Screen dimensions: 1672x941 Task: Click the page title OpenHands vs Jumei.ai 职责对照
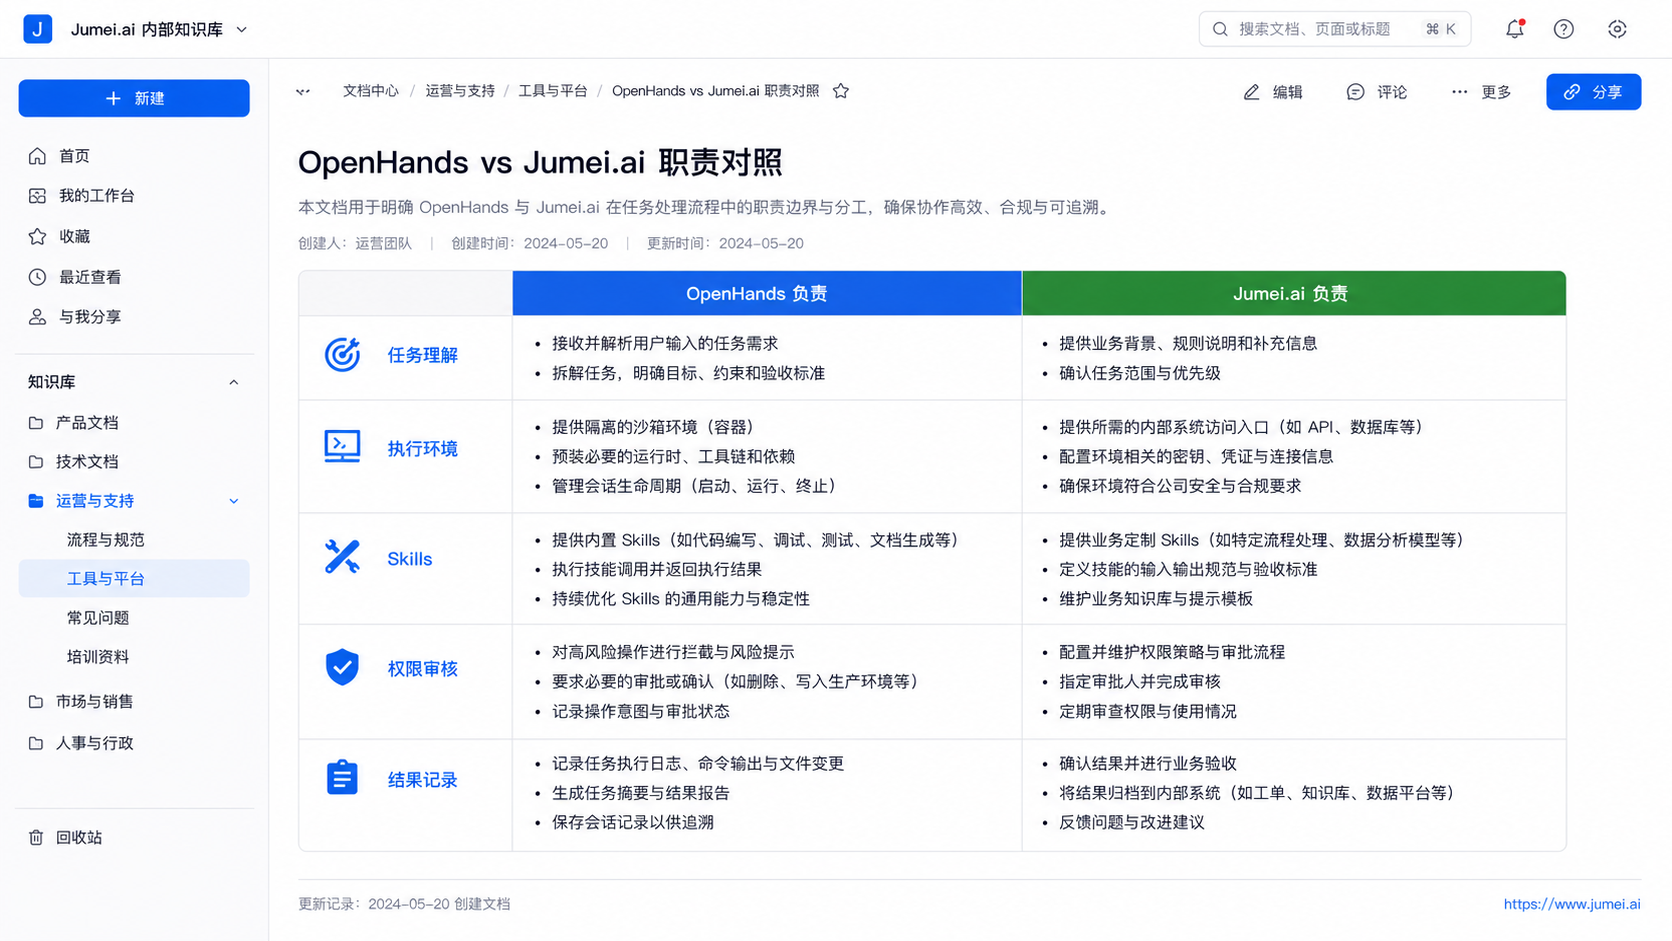[x=540, y=162]
